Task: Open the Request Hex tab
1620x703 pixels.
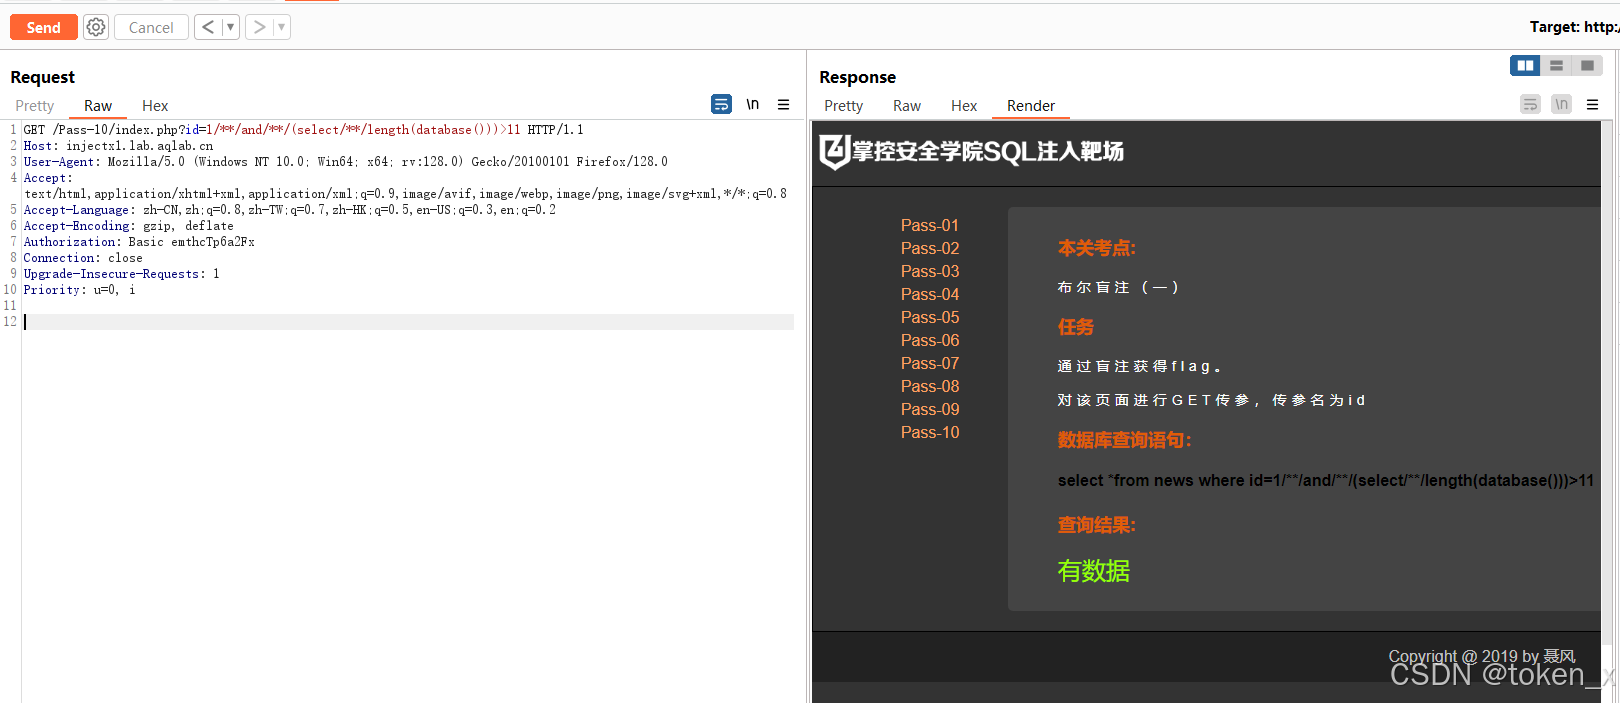Action: point(155,106)
